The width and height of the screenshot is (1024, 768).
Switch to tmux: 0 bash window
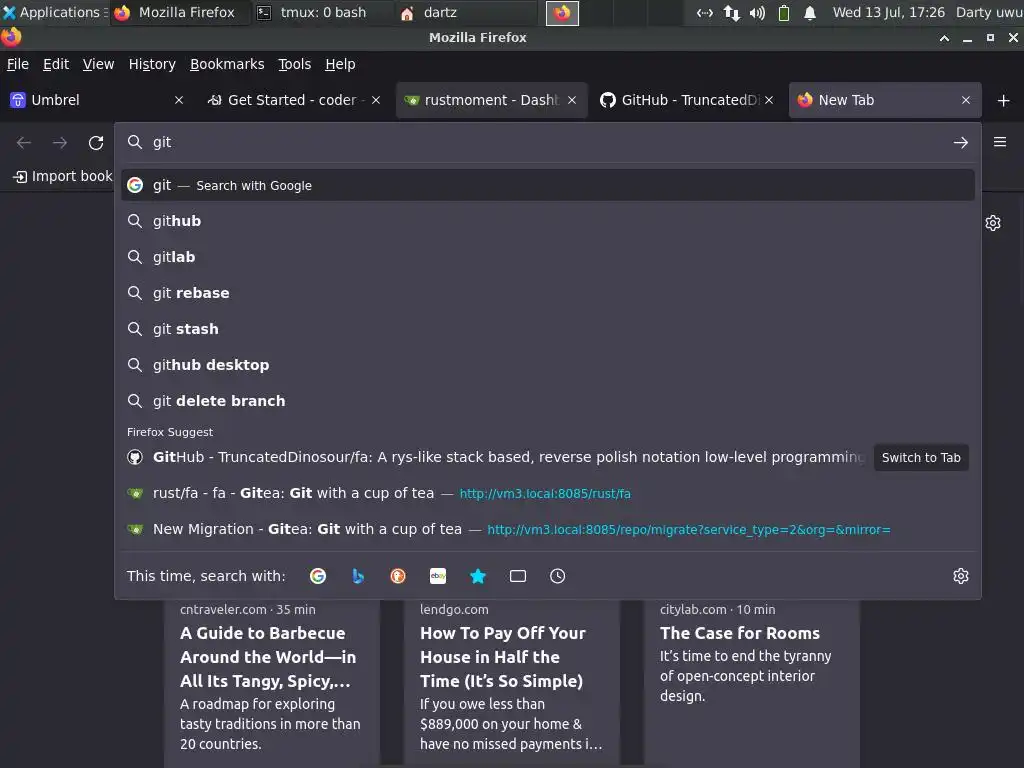point(322,12)
